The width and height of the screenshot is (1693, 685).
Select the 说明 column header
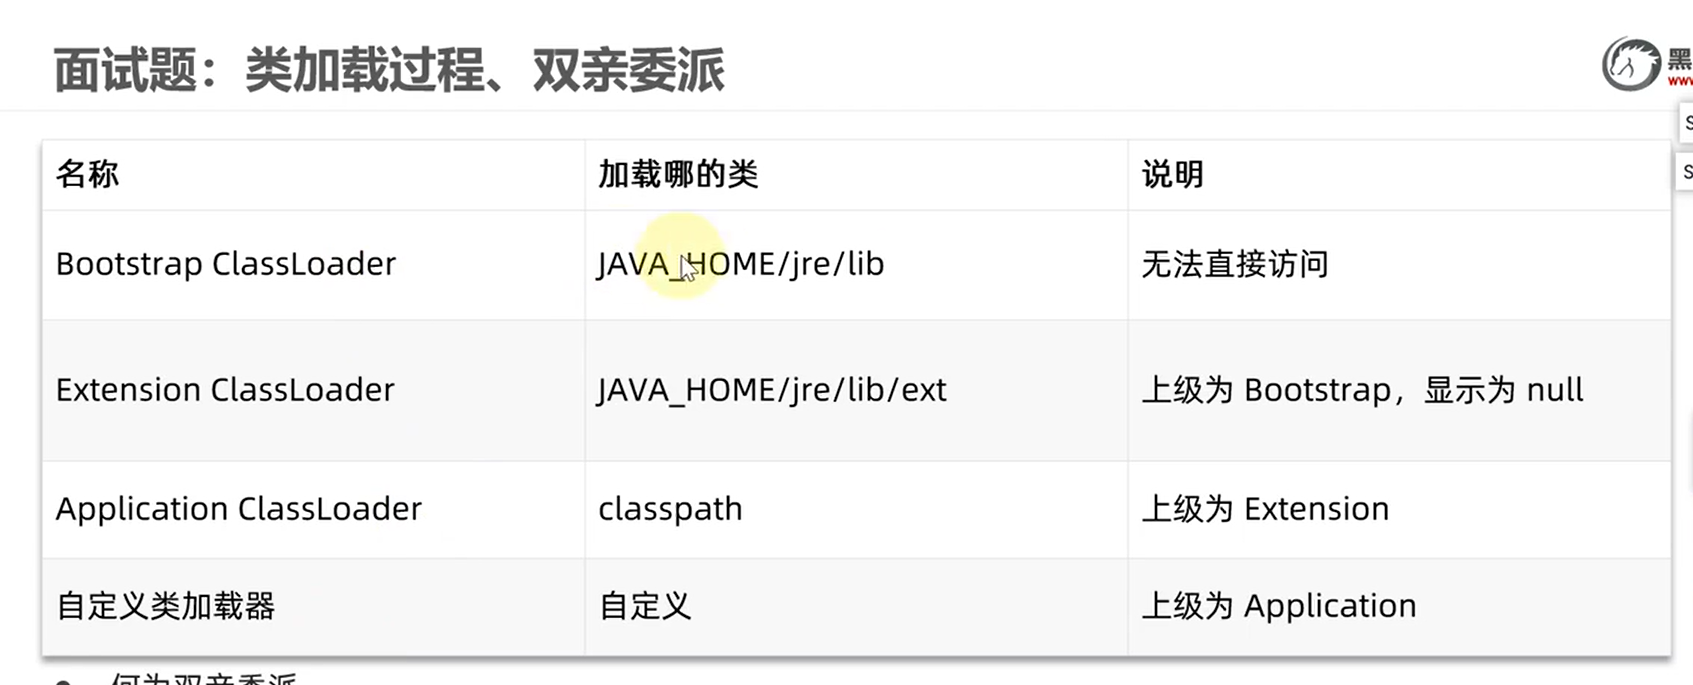pos(1172,174)
